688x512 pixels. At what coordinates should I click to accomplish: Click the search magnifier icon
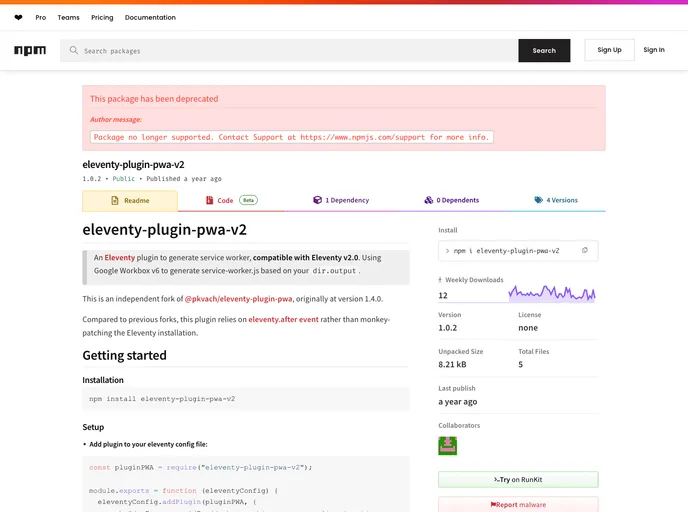point(74,50)
